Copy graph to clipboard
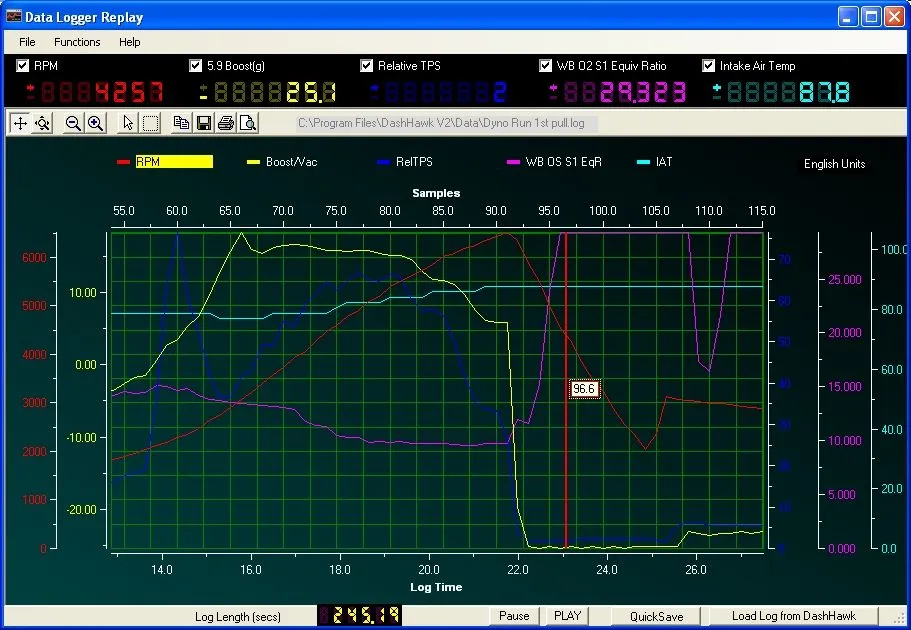 (x=181, y=123)
